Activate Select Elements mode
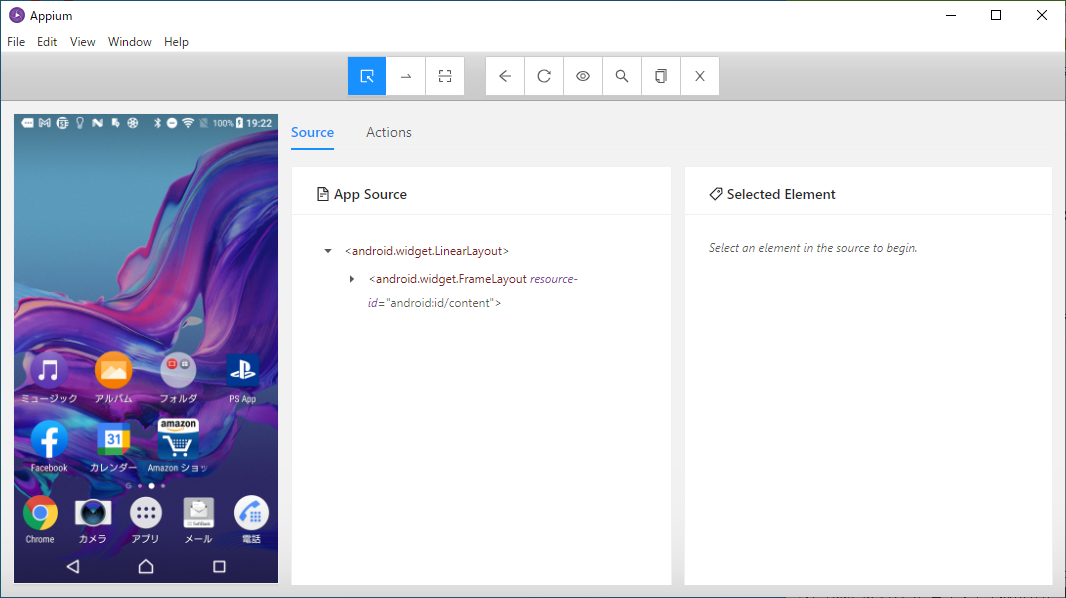Viewport: 1066px width, 598px height. click(367, 76)
